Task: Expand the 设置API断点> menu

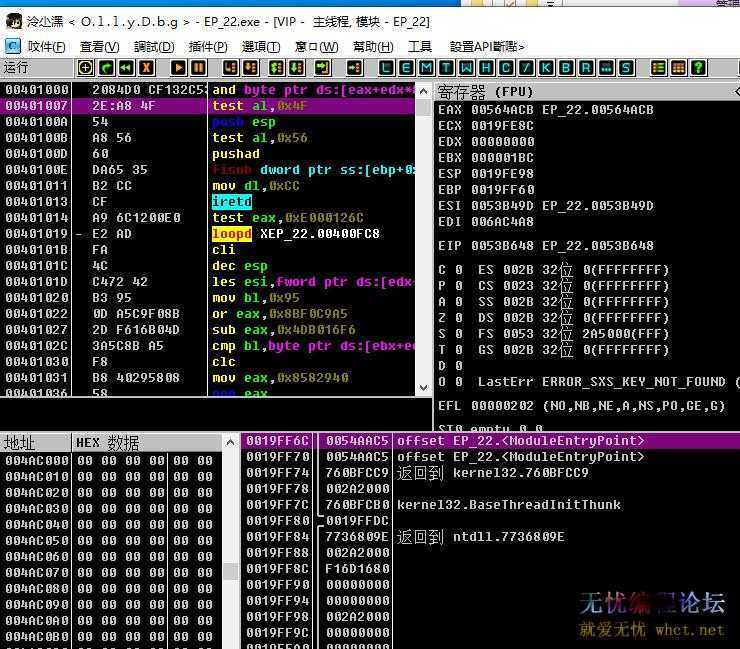Action: 487,47
